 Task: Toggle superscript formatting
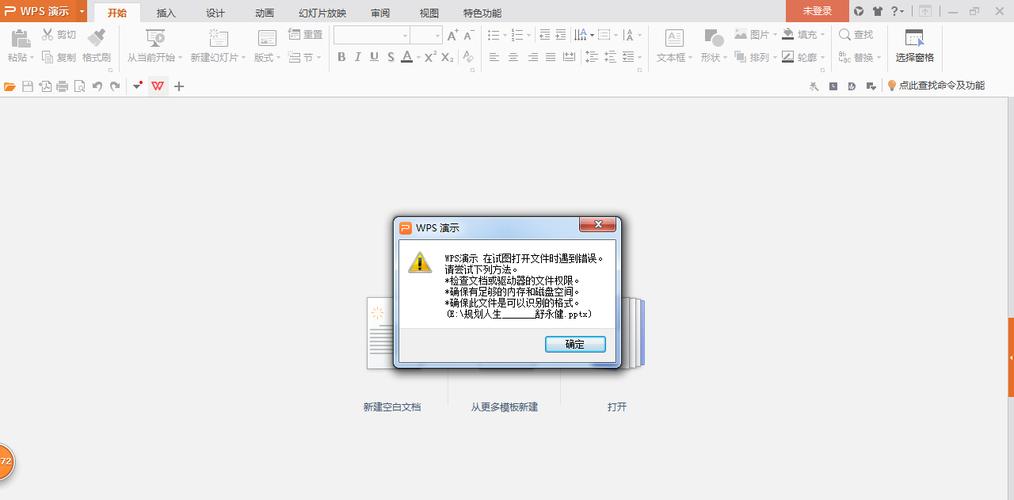(x=431, y=57)
